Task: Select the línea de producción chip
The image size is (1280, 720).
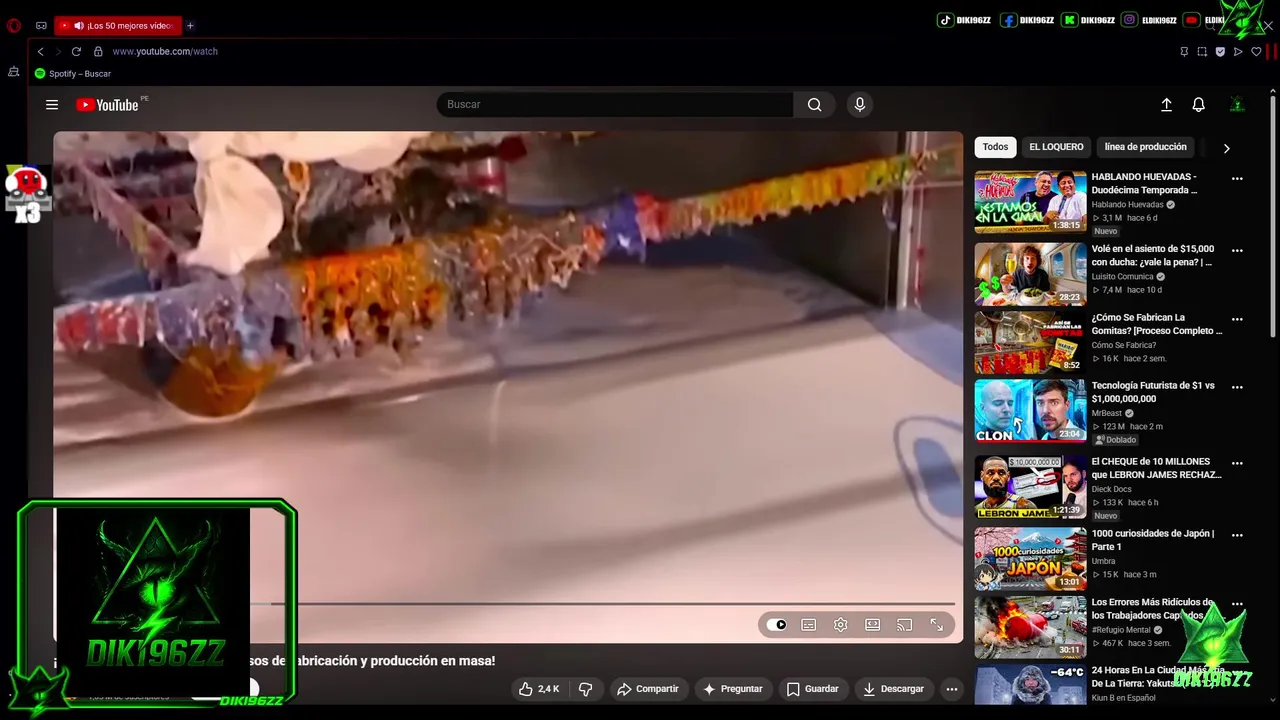Action: 1145,147
